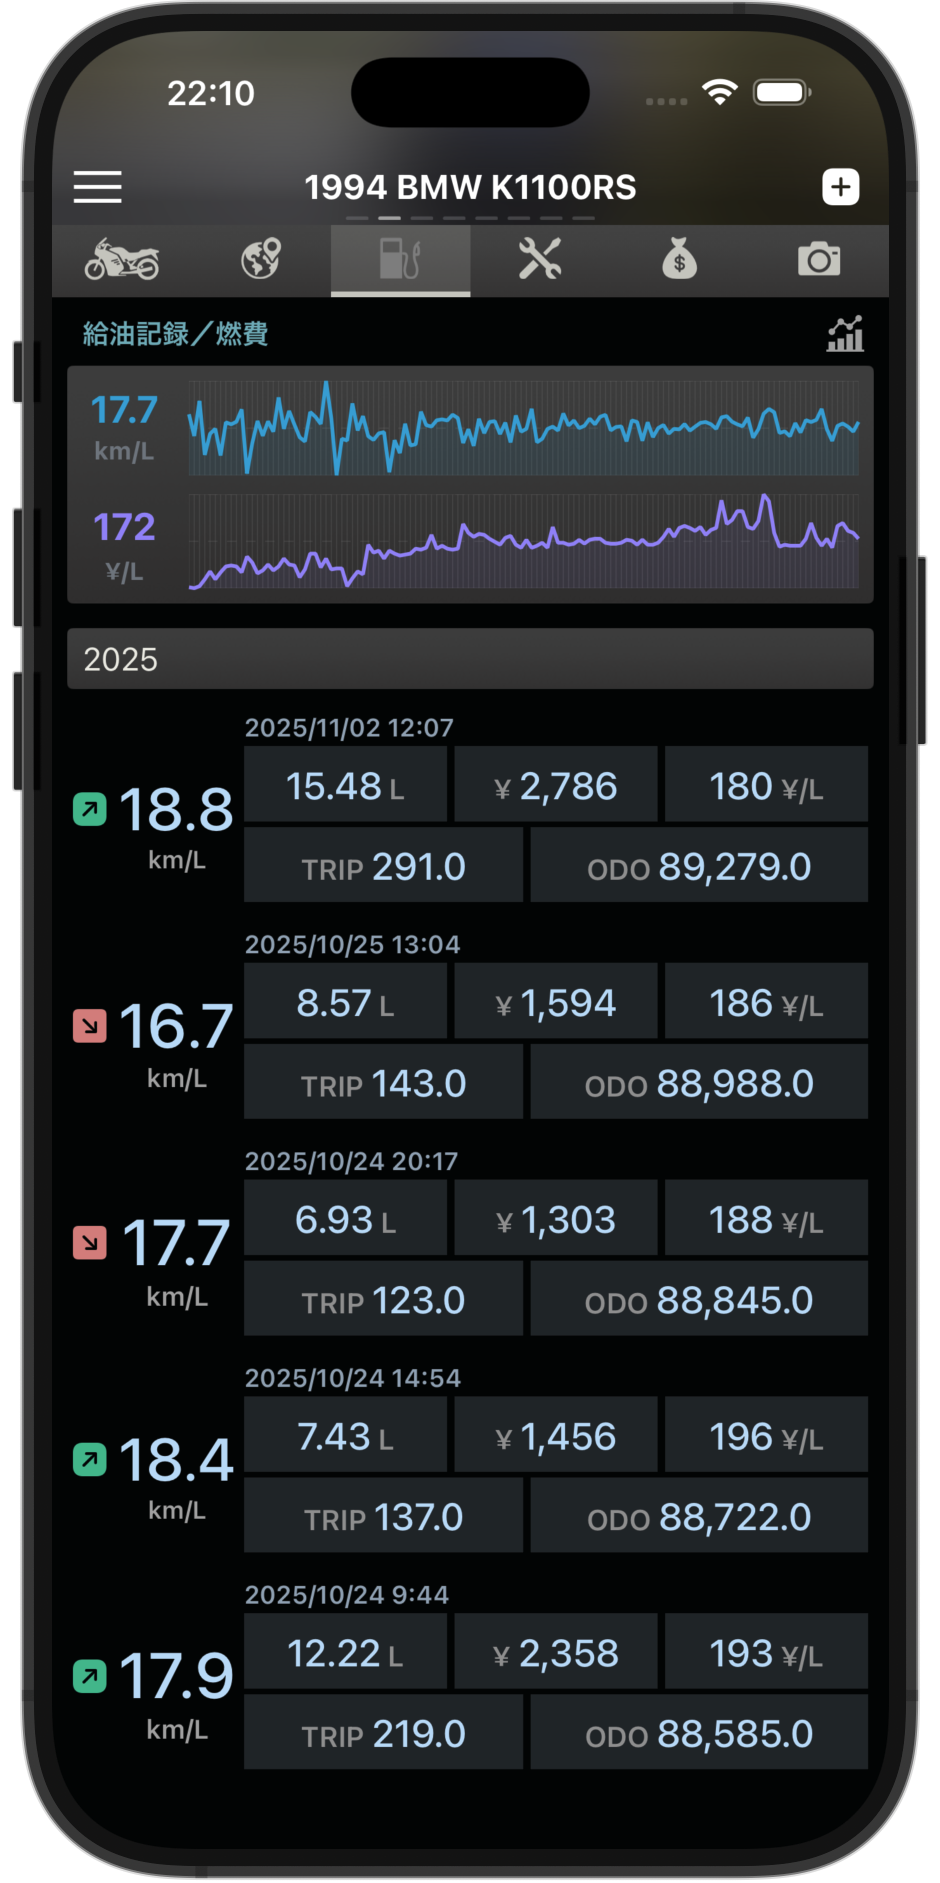The image size is (940, 1883).
Task: Collapse the 2025 year section header
Action: coord(470,659)
